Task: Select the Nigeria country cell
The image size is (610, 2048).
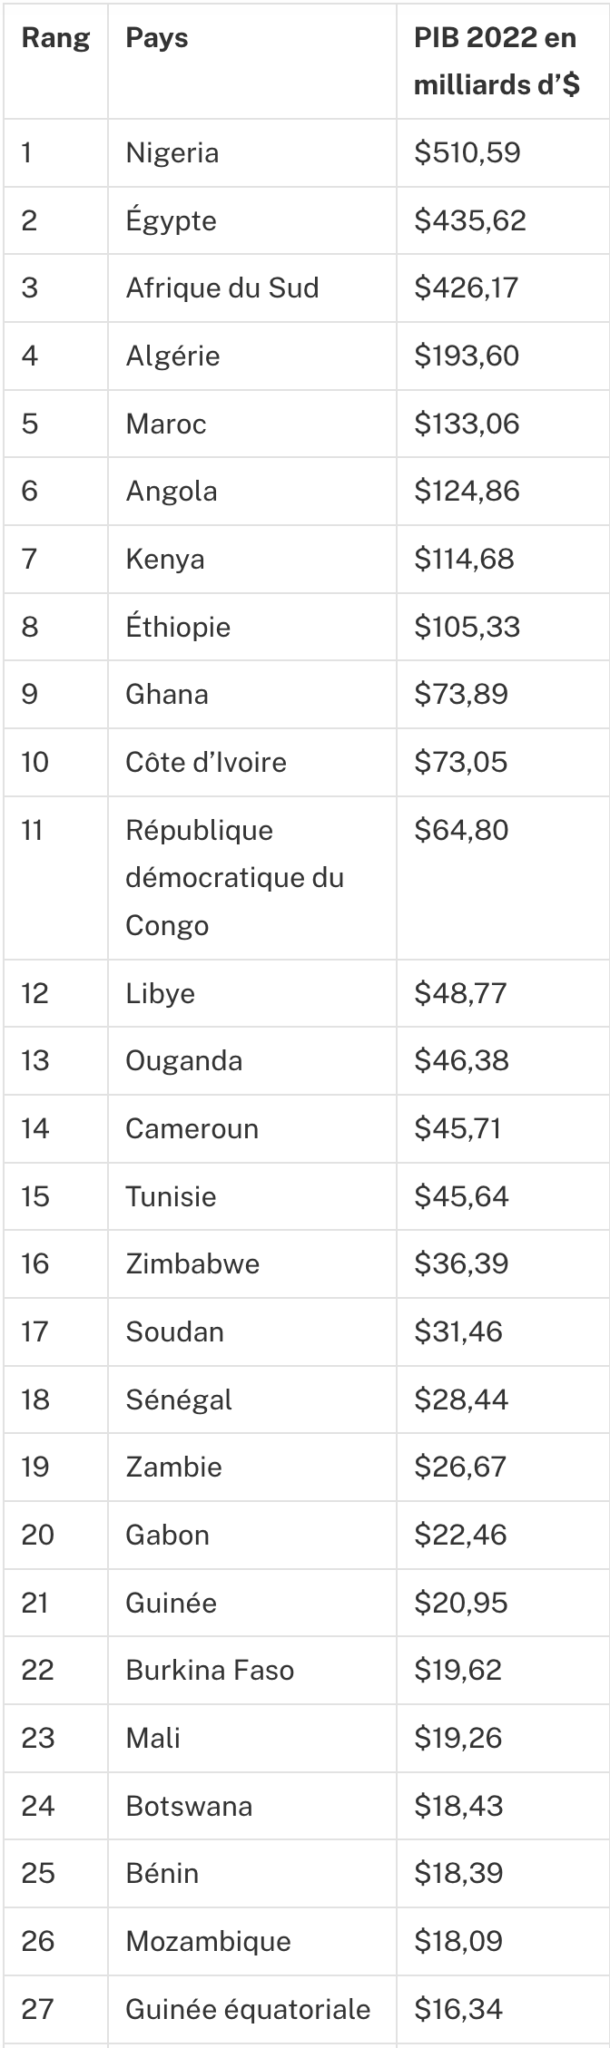Action: pyautogui.click(x=172, y=153)
